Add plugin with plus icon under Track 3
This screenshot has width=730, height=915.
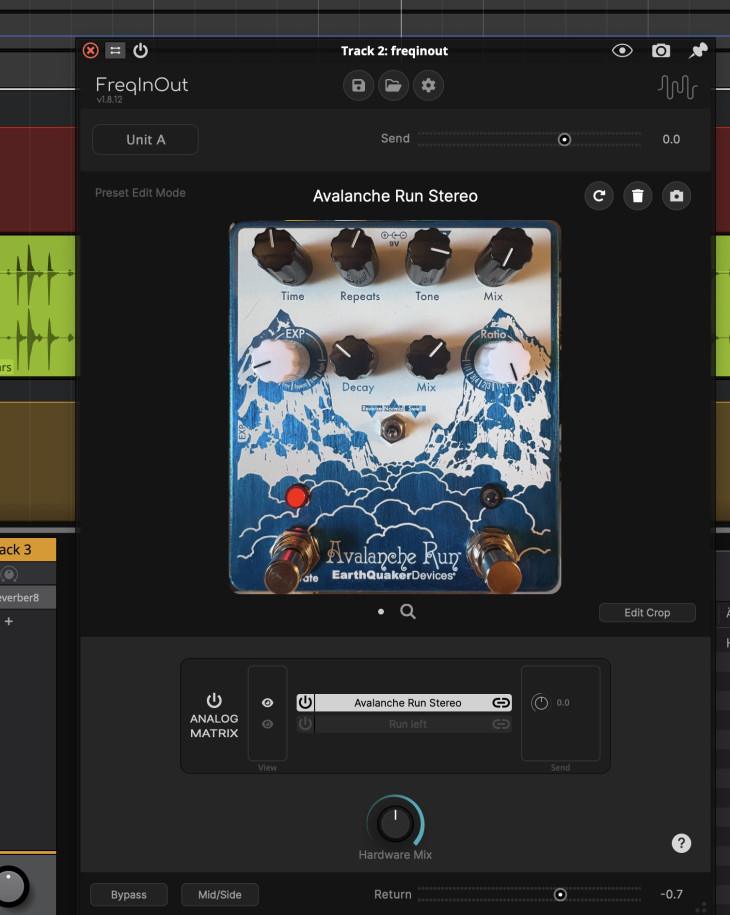(x=9, y=621)
